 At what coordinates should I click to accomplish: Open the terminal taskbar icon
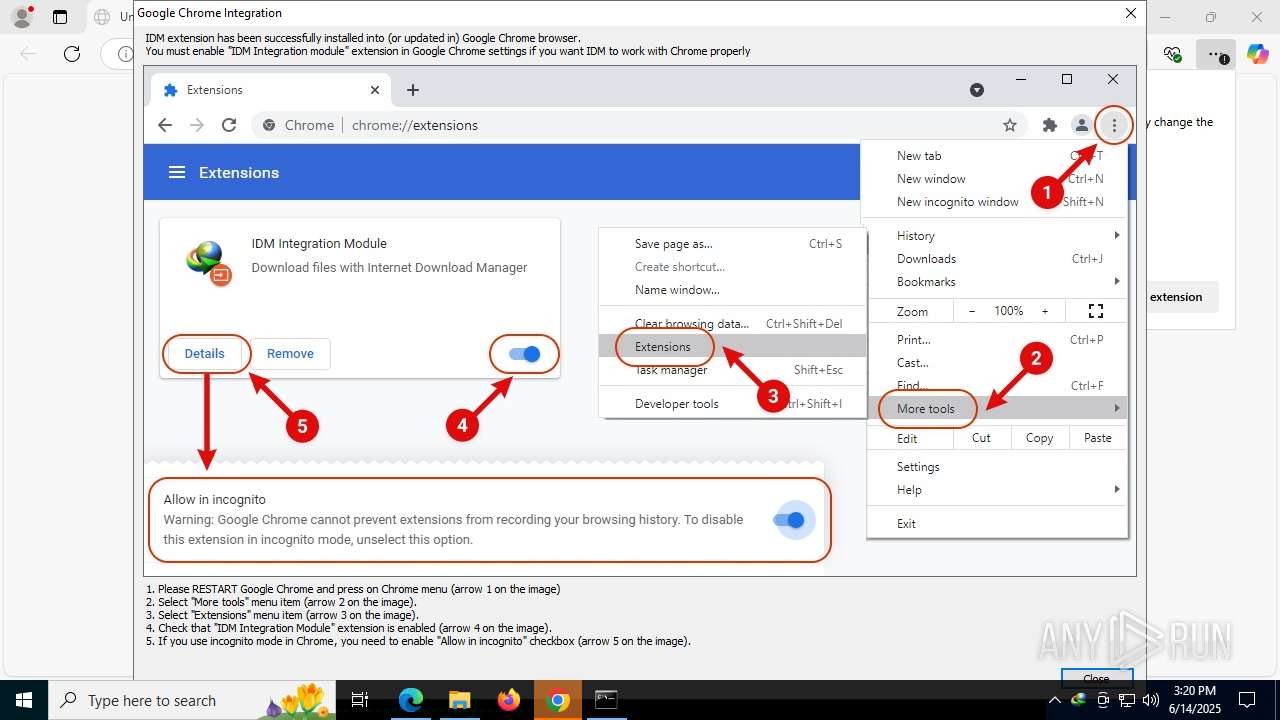606,700
